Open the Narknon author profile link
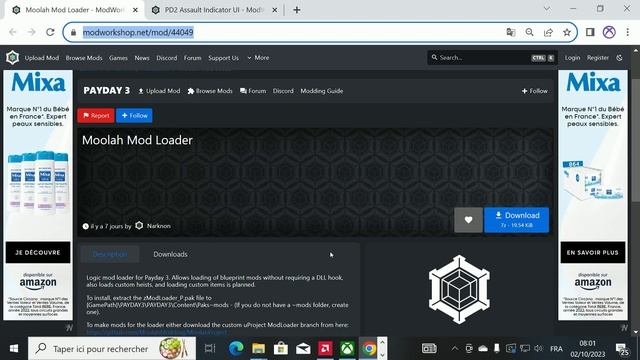Screen dimensions: 640x360 (159, 226)
